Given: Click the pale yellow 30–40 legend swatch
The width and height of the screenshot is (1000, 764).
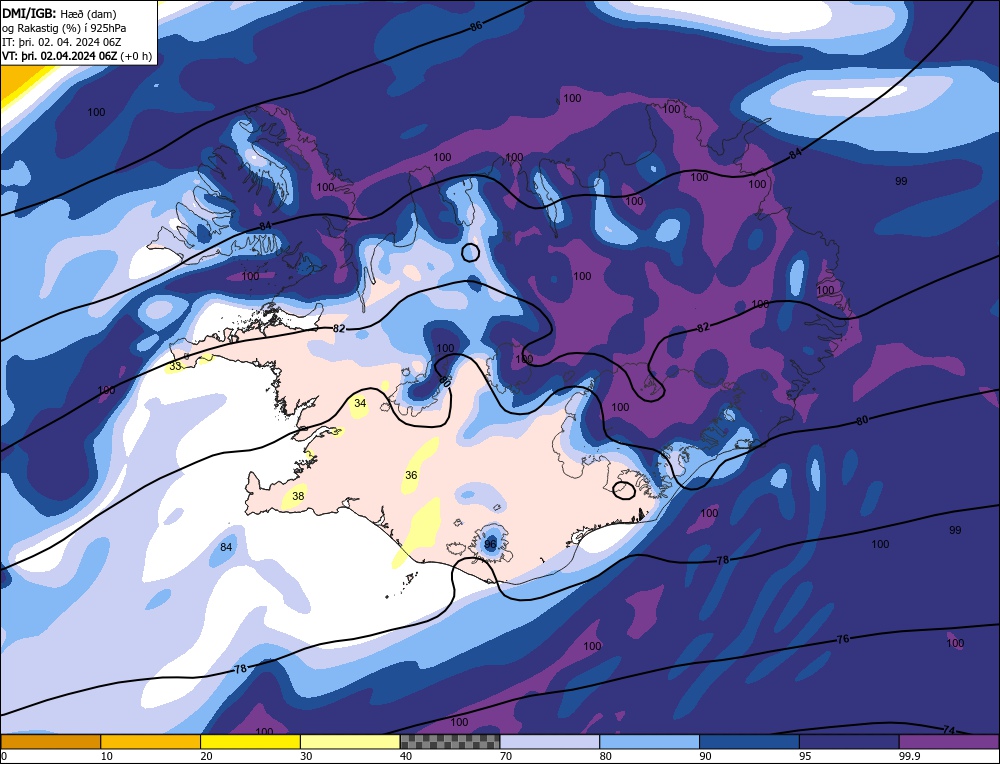Looking at the screenshot, I should click(x=350, y=741).
